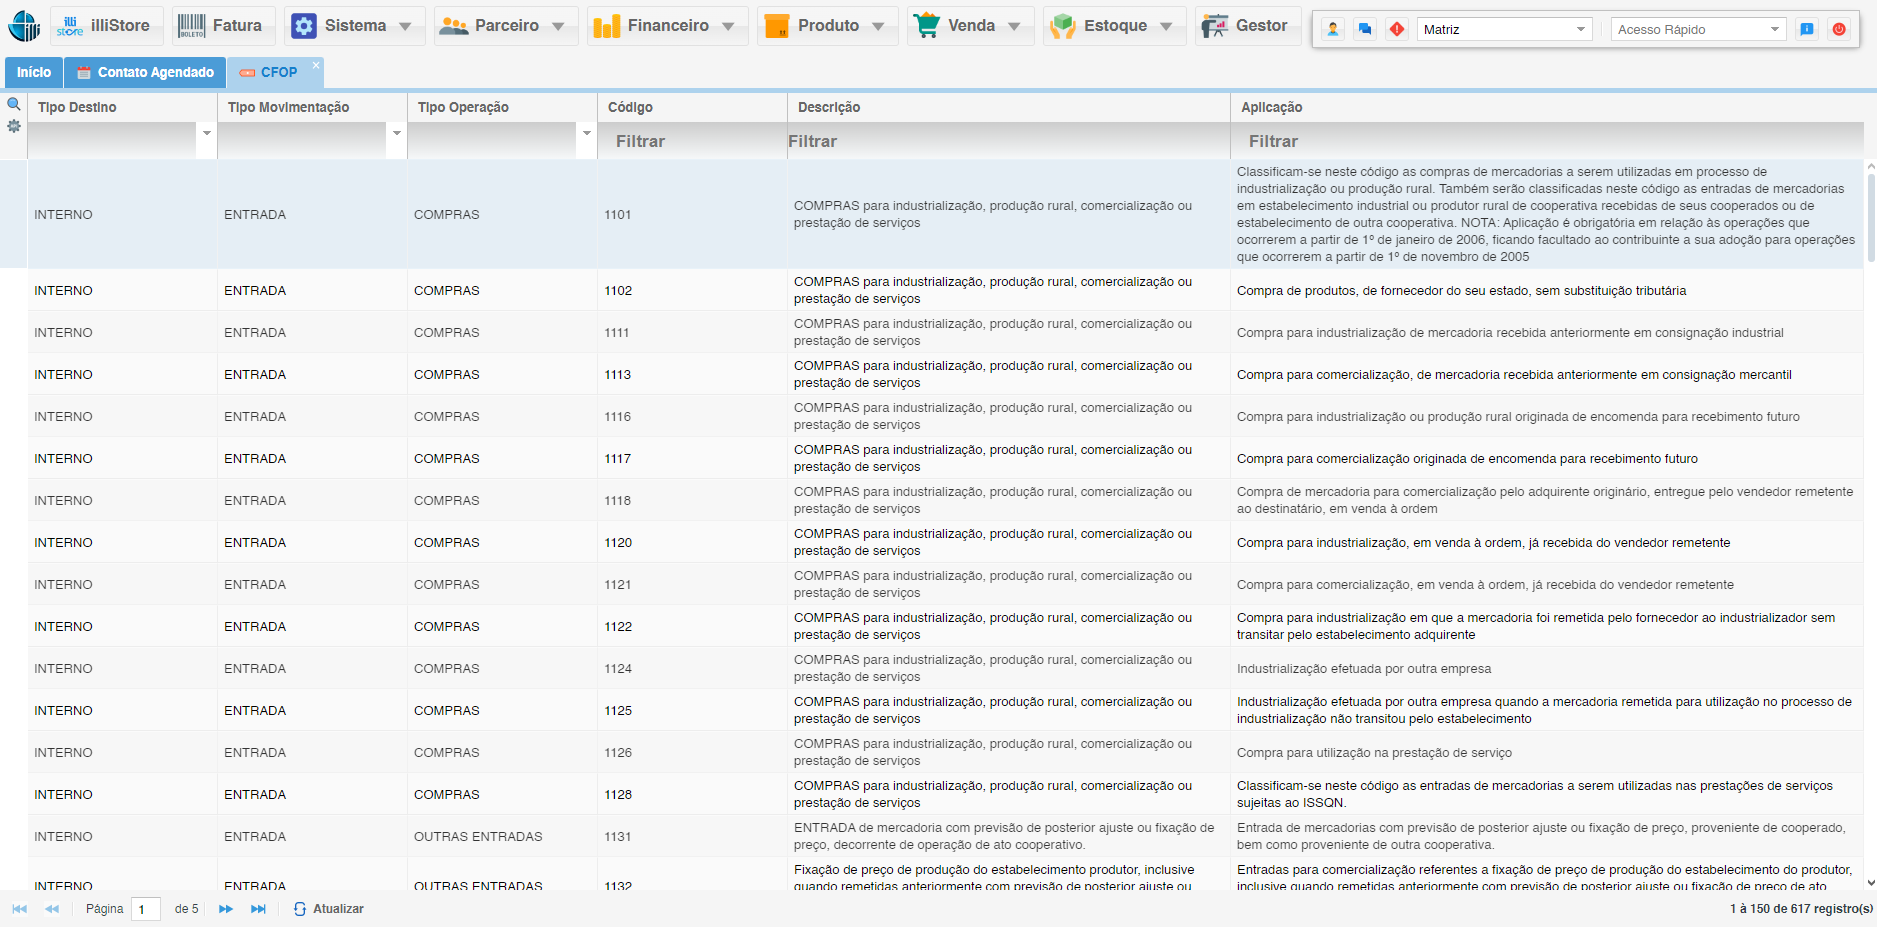Open the grid settings gear icon
The image size is (1877, 927).
point(14,126)
